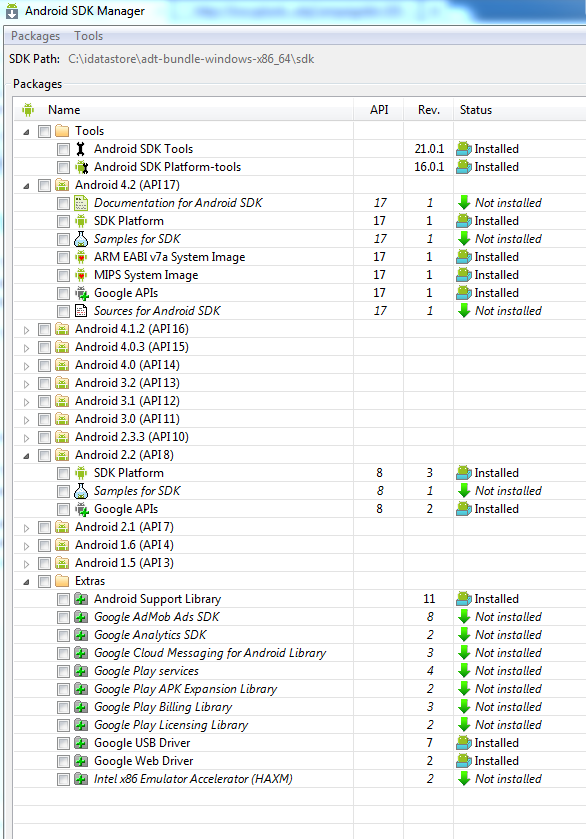Click the flask icon for API 8 Samples

tap(81, 491)
